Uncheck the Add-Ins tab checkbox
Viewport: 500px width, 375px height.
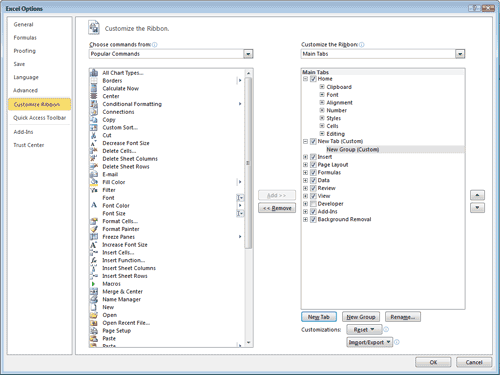pos(313,211)
